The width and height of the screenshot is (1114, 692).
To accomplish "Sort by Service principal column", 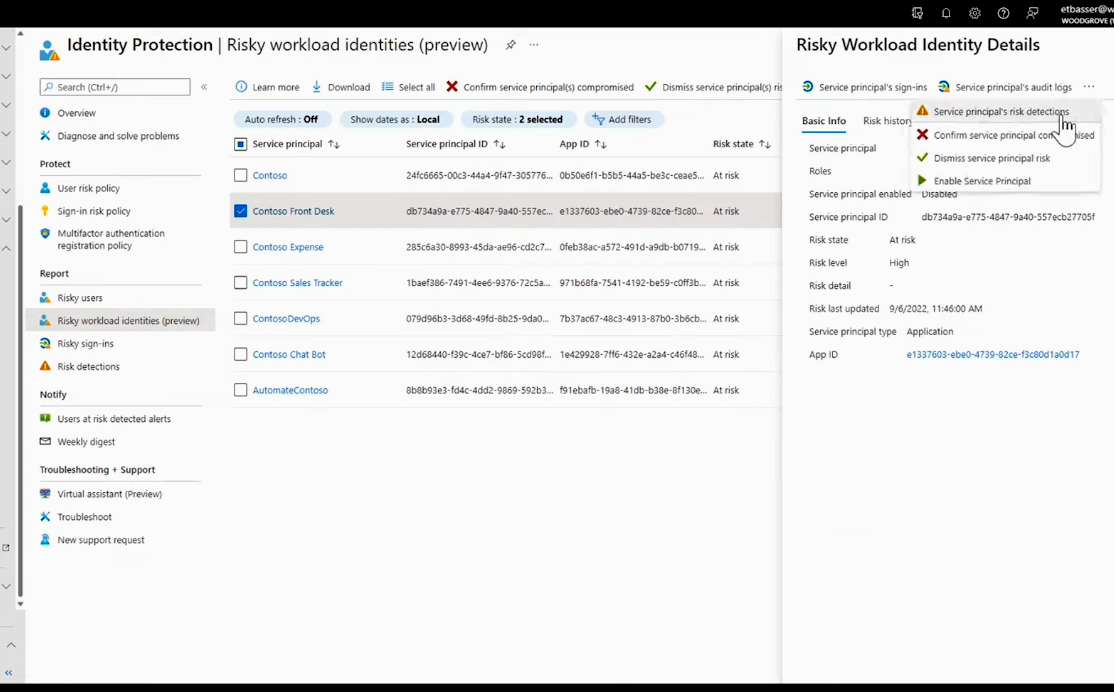I will coord(296,144).
